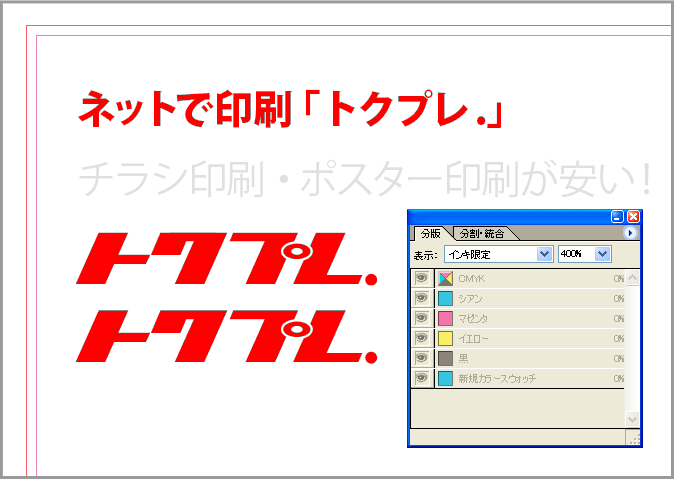Switch to the 分版 tab
This screenshot has width=674, height=479.
431,233
